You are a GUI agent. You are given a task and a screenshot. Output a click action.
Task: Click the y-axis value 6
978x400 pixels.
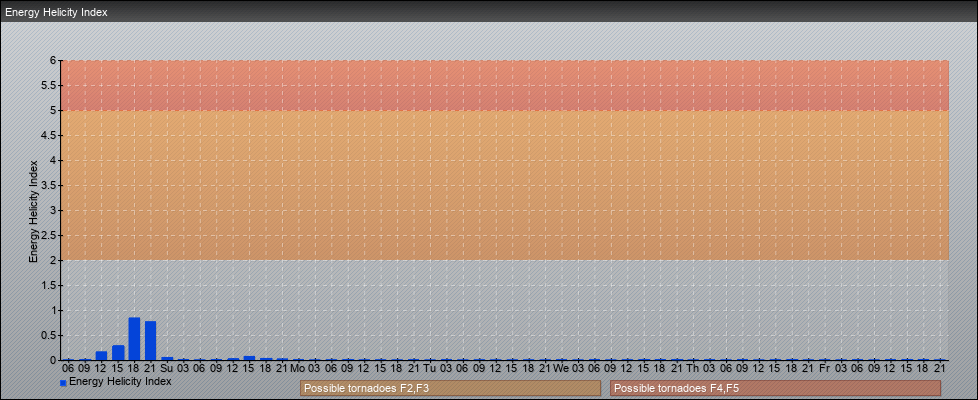[54, 61]
